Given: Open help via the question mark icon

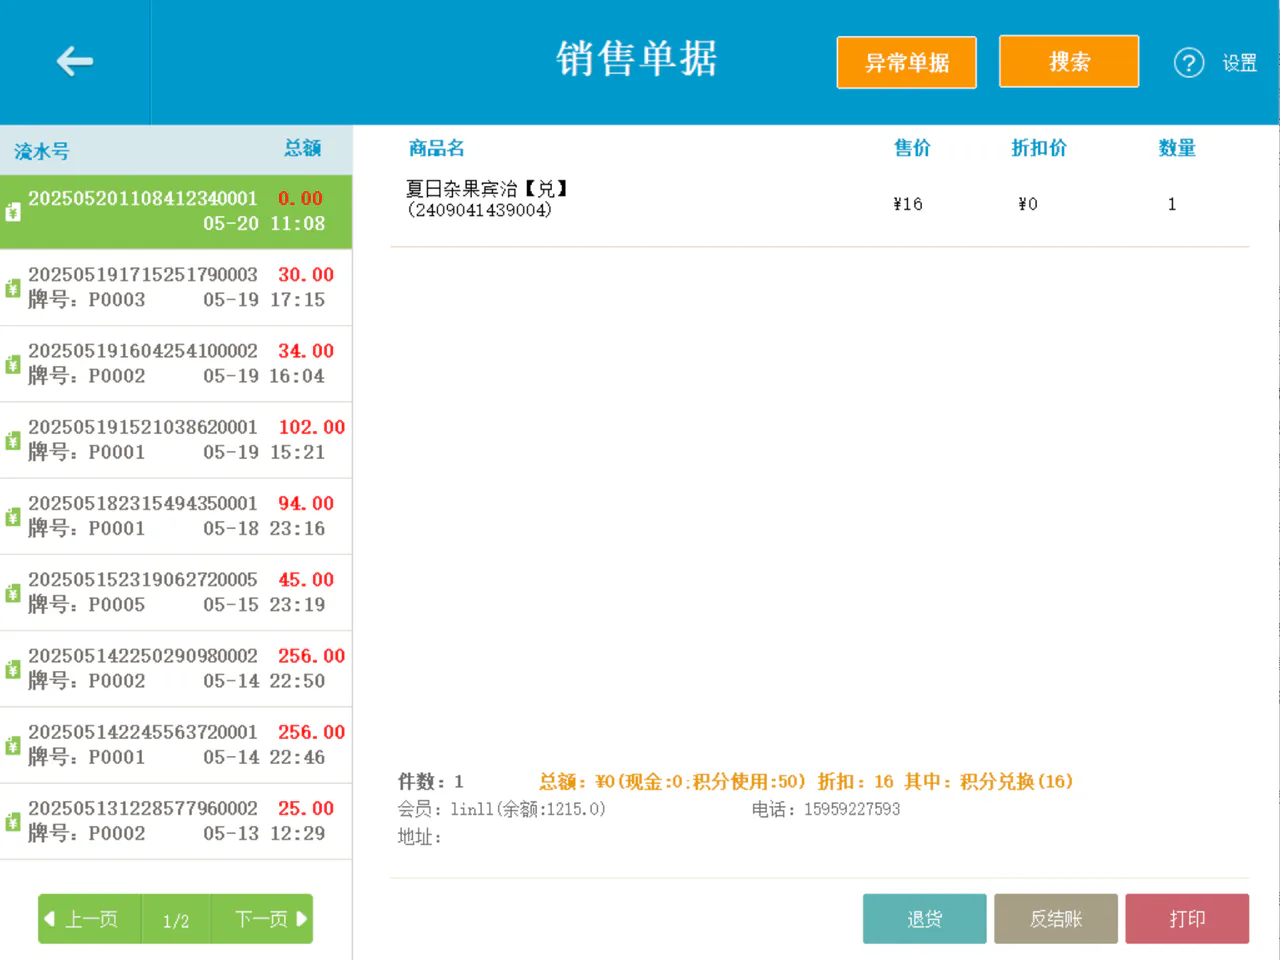Looking at the screenshot, I should 1188,63.
